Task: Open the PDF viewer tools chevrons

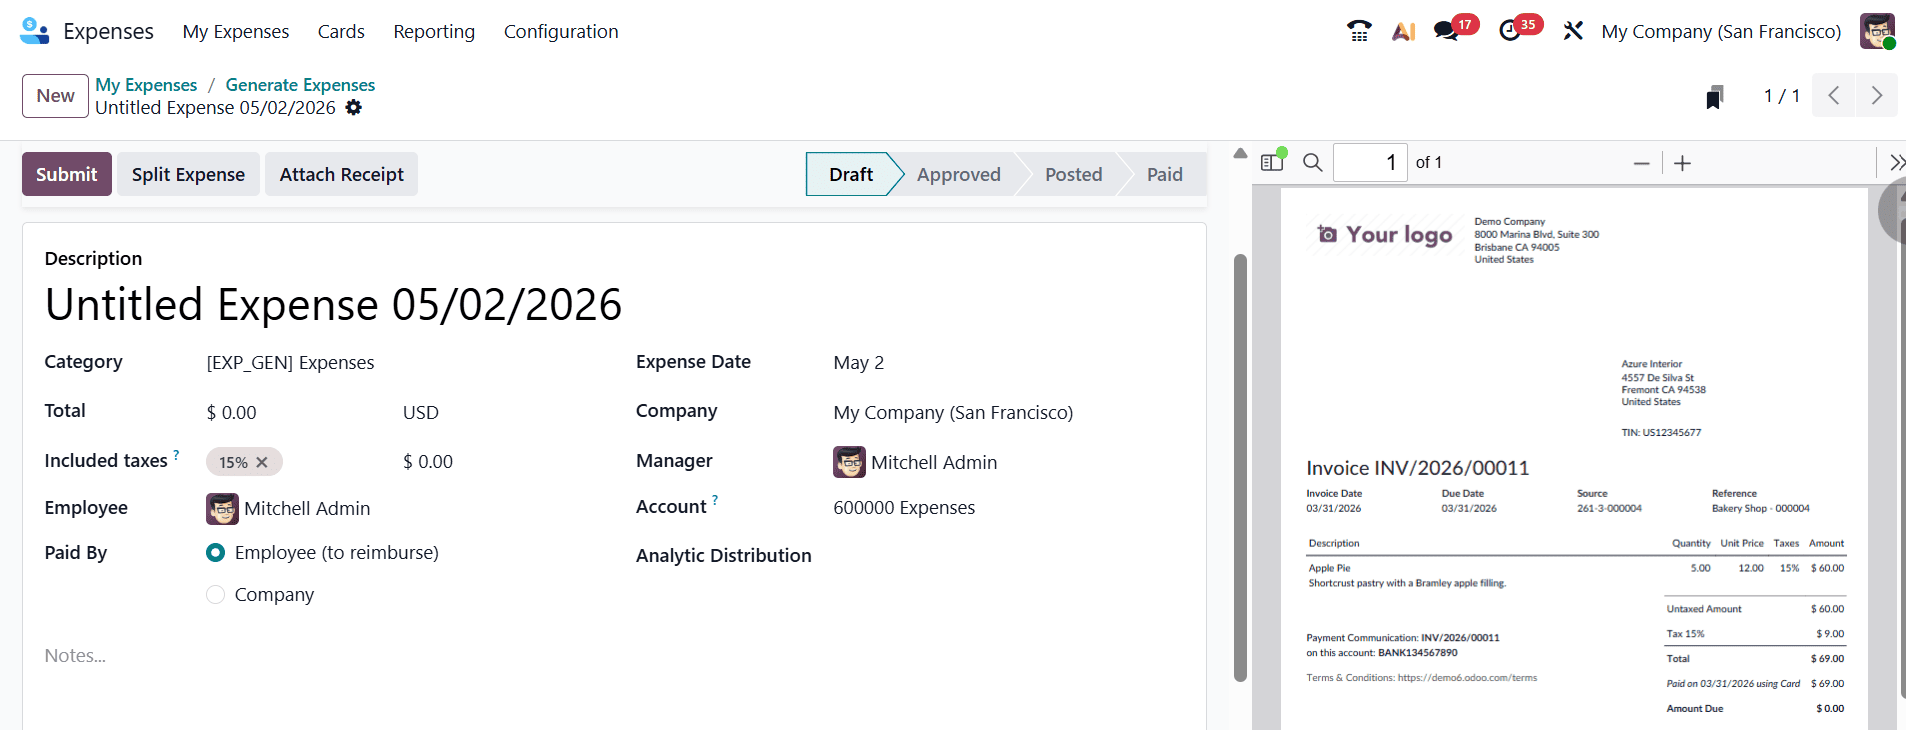Action: [1896, 162]
